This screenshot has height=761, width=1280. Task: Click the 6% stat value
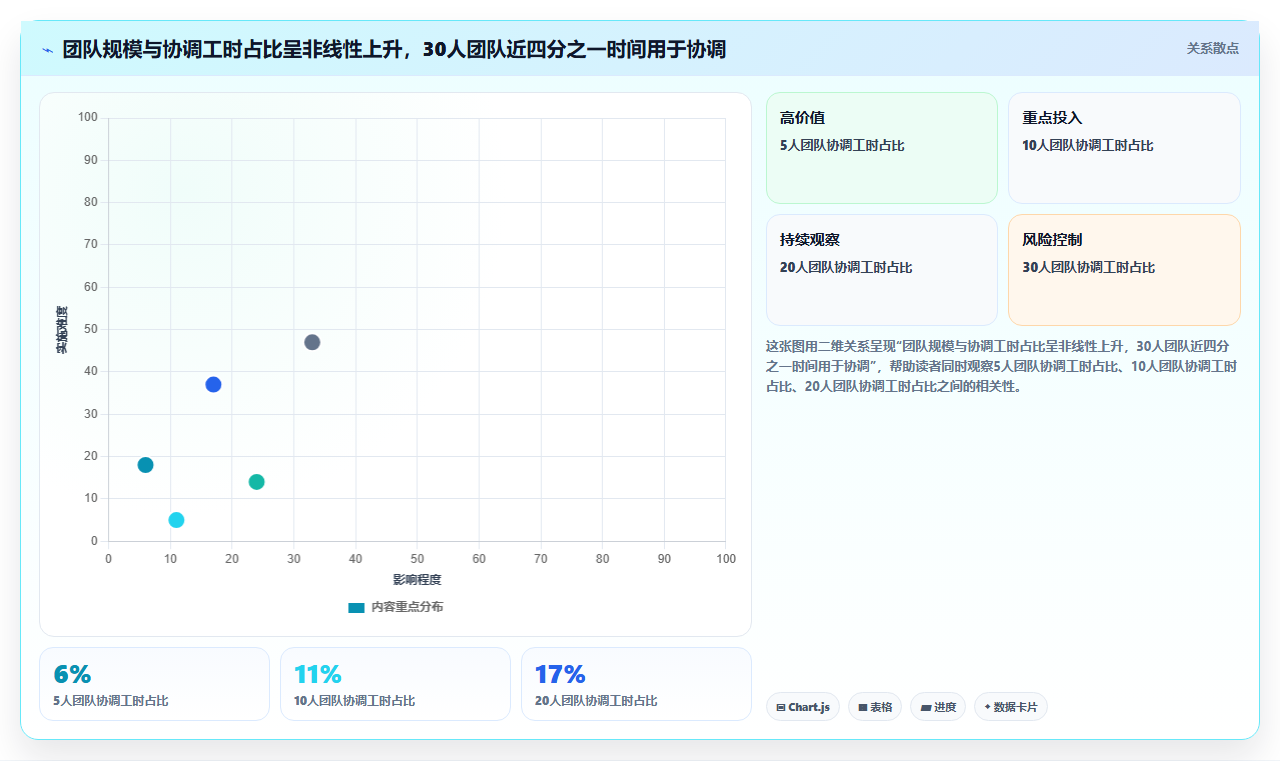[72, 674]
